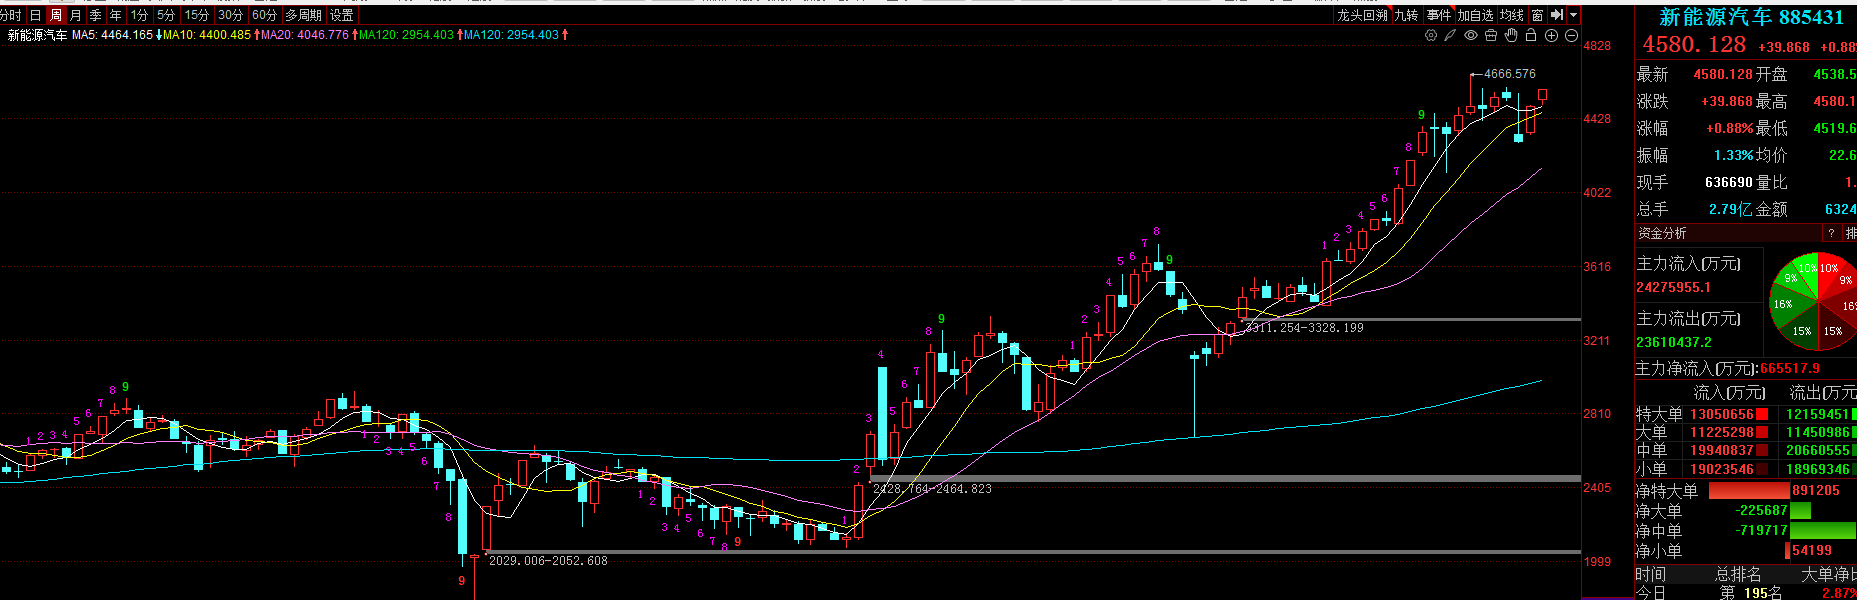Click MA20 value 4046.776 label
The image size is (1857, 600).
tap(304, 35)
